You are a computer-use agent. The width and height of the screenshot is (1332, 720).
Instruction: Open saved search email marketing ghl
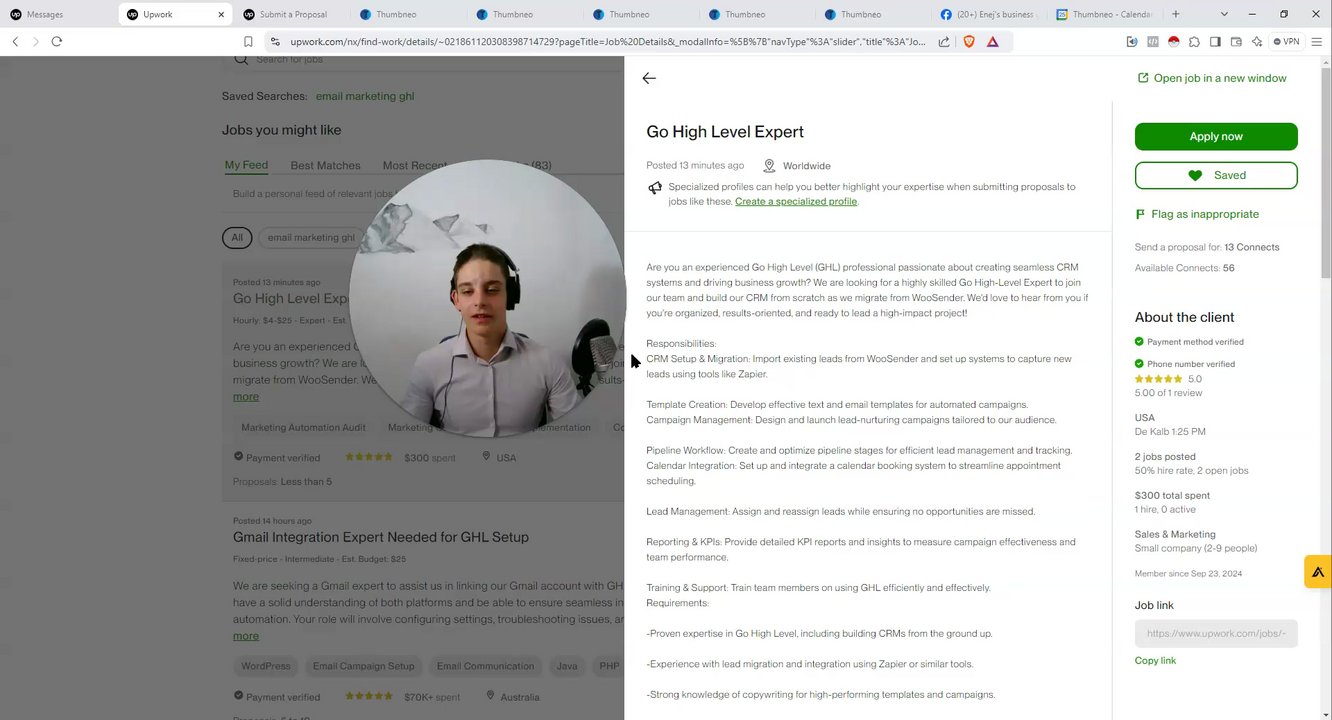pyautogui.click(x=365, y=96)
